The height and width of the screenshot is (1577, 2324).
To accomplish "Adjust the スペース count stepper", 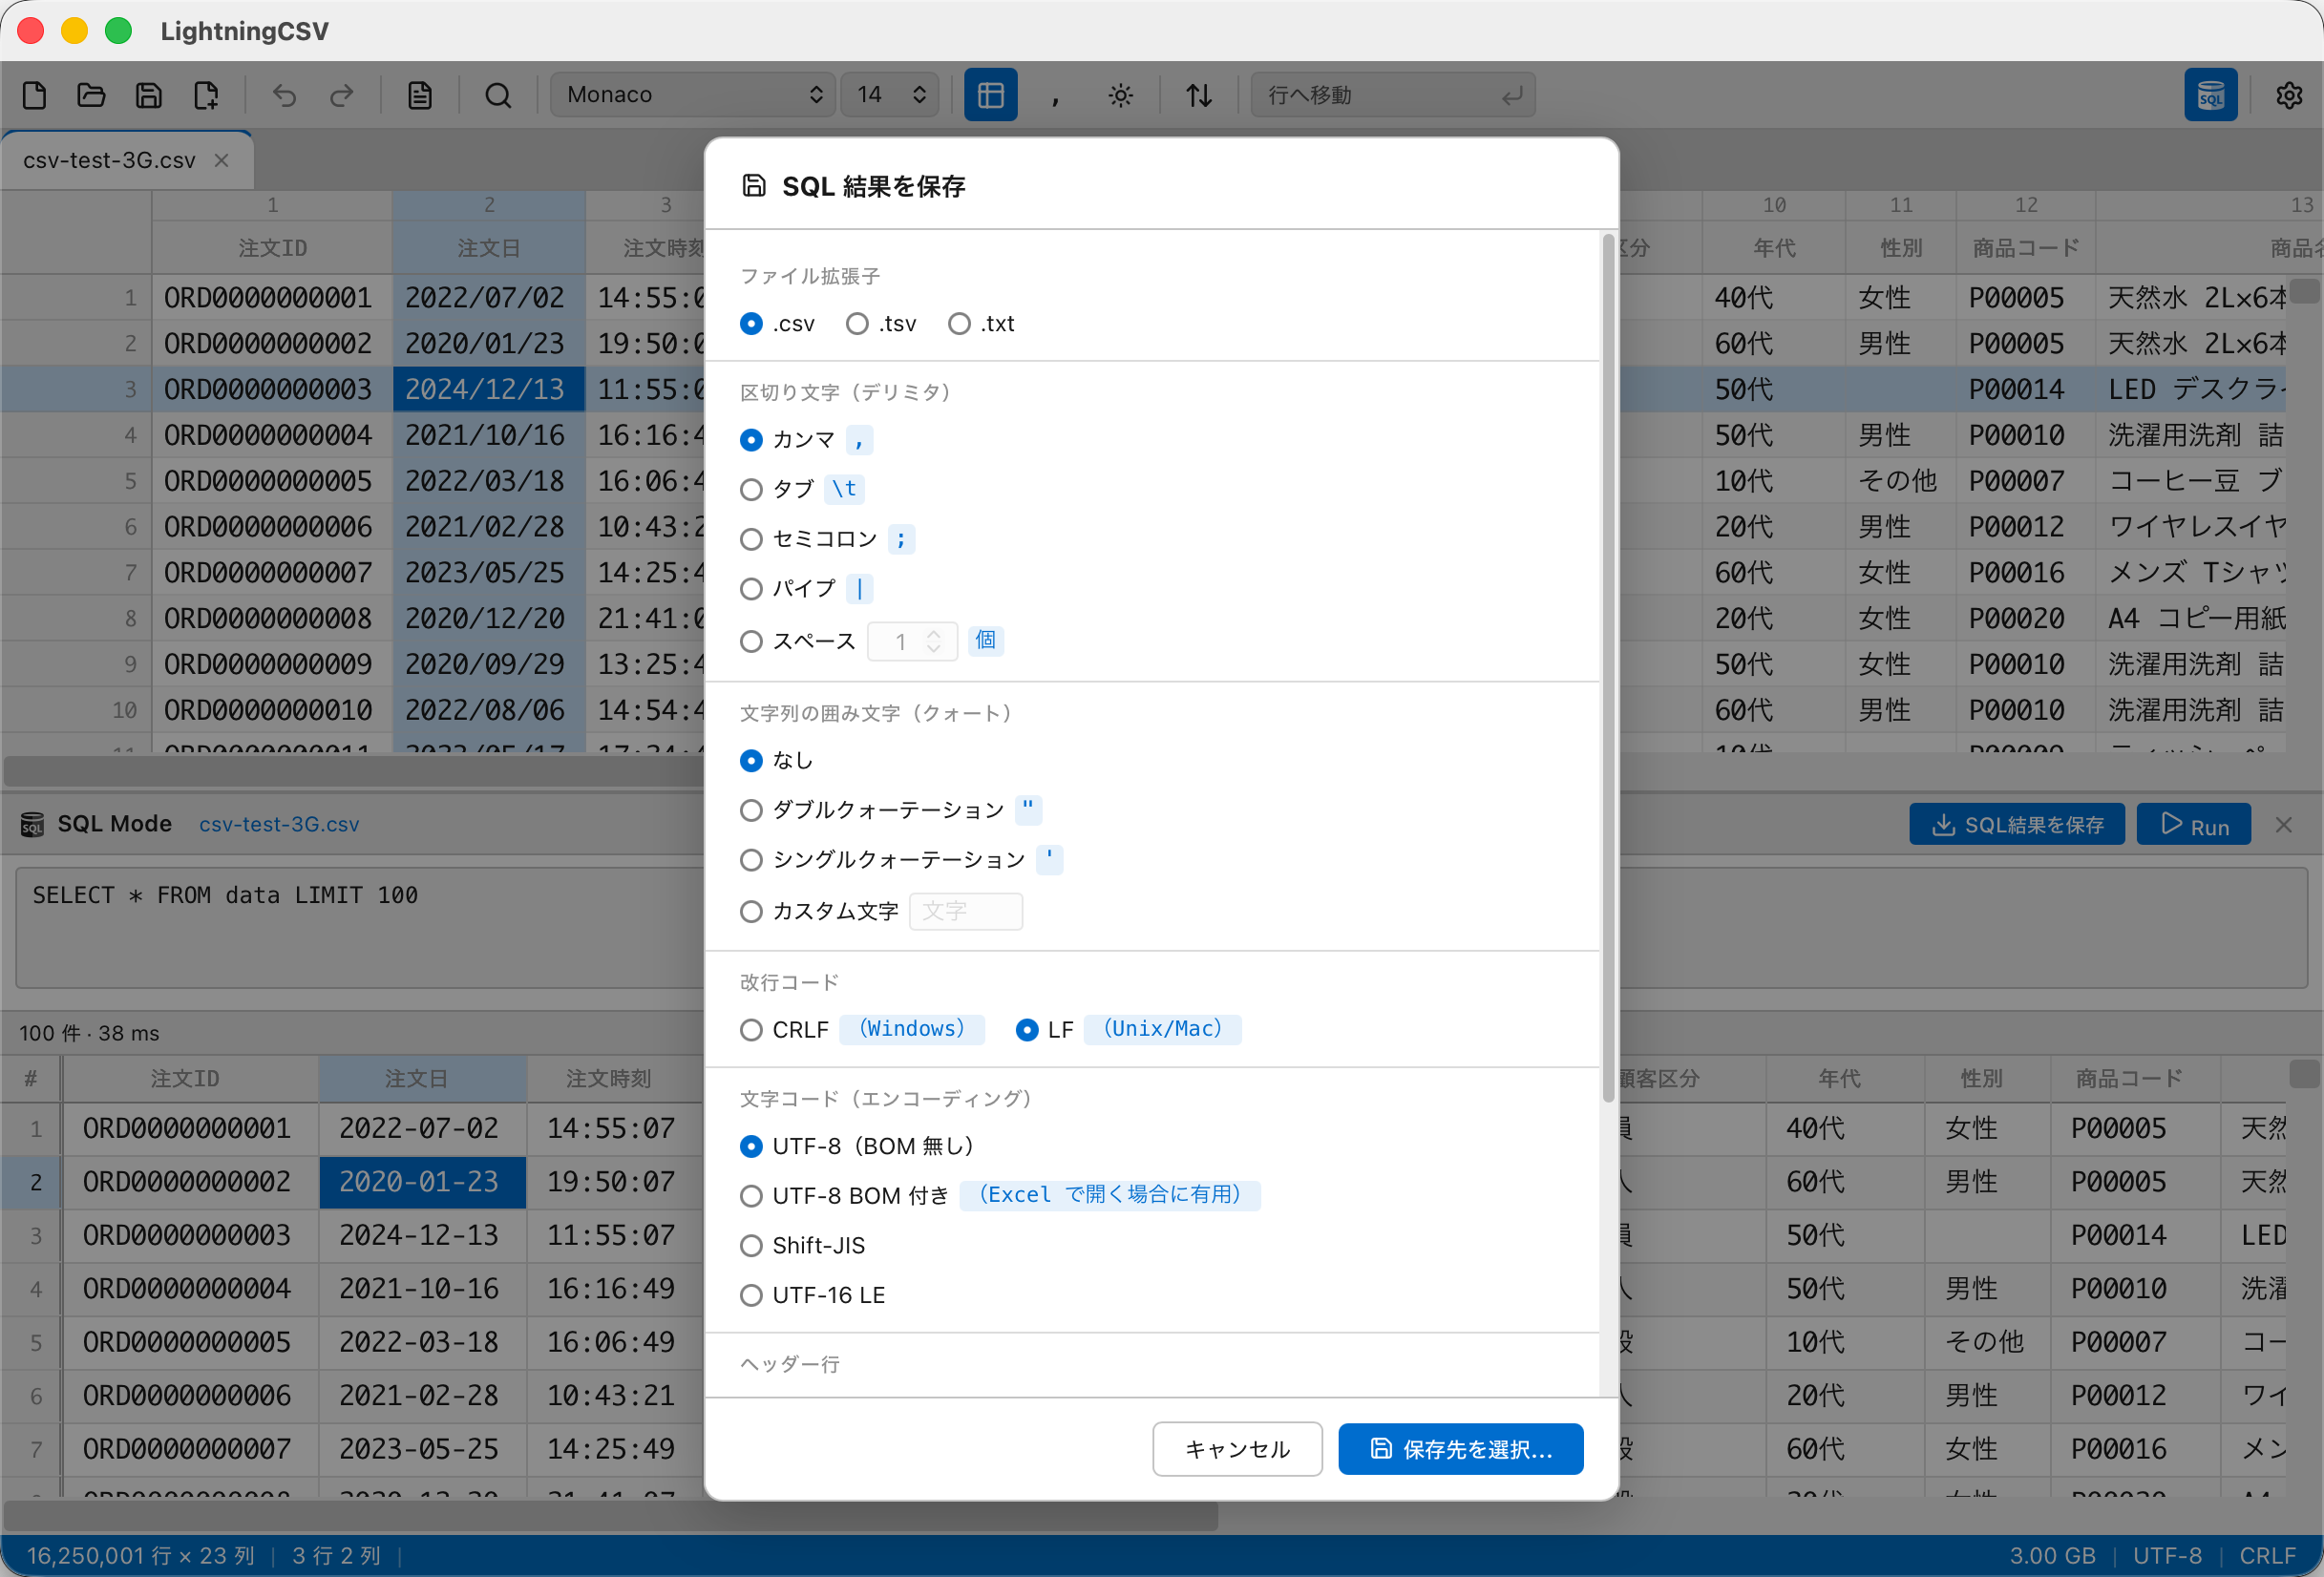I will pyautogui.click(x=933, y=641).
